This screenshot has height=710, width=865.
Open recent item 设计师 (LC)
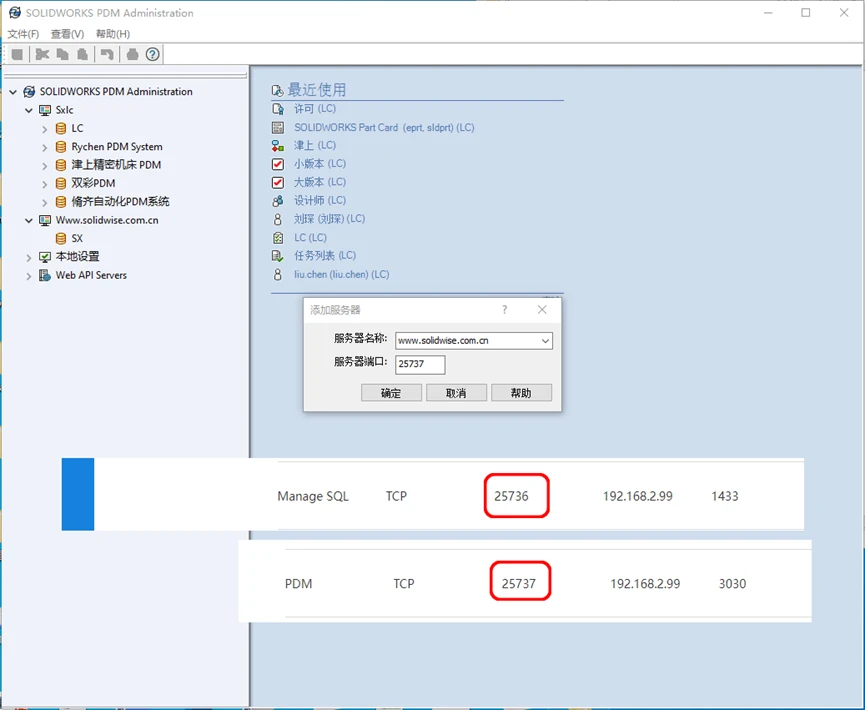coord(319,201)
